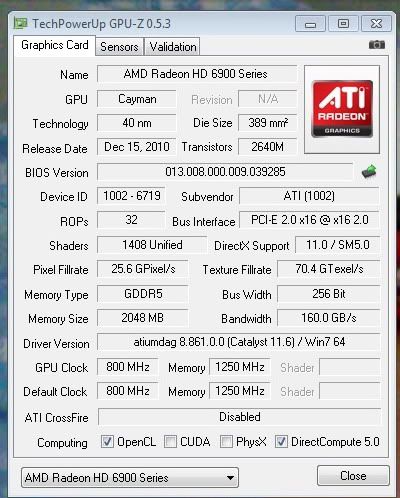
Task: Maximize the GPU-Z window
Action: pos(343,24)
